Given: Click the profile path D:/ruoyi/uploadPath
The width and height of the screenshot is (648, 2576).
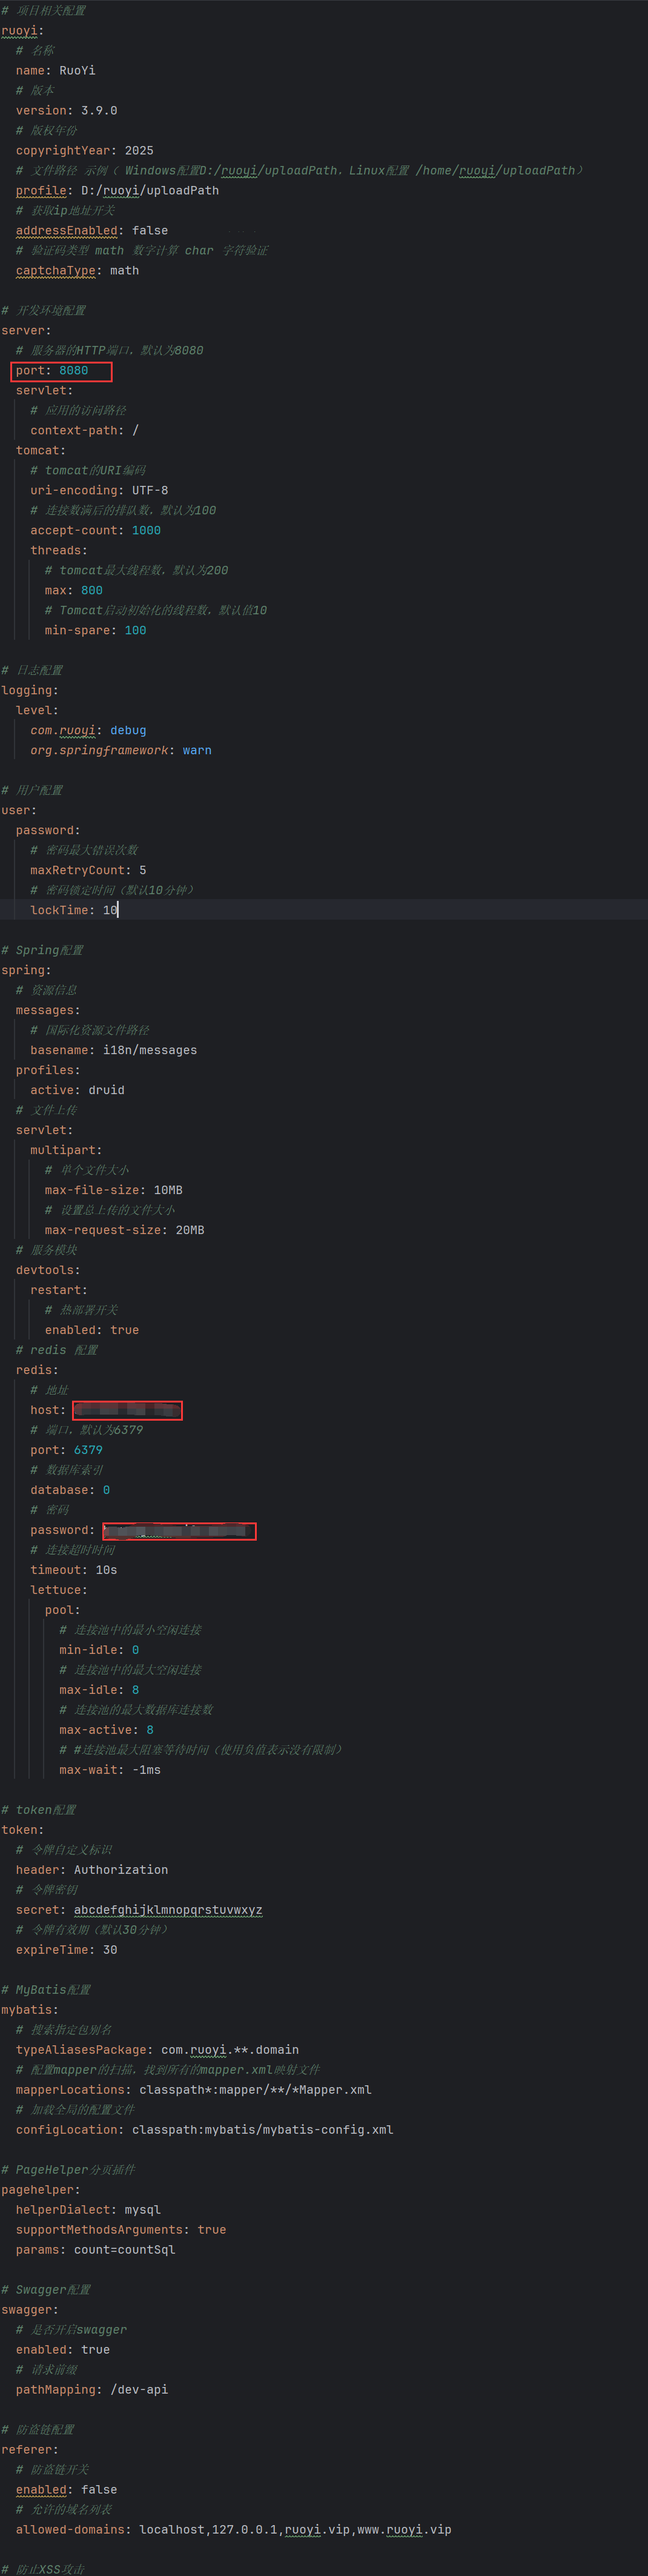Looking at the screenshot, I should 150,191.
